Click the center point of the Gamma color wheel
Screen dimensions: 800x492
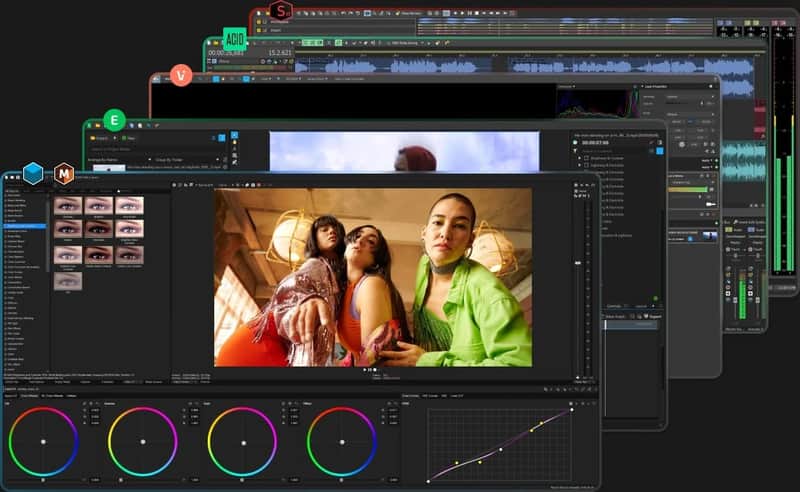pyautogui.click(x=143, y=442)
